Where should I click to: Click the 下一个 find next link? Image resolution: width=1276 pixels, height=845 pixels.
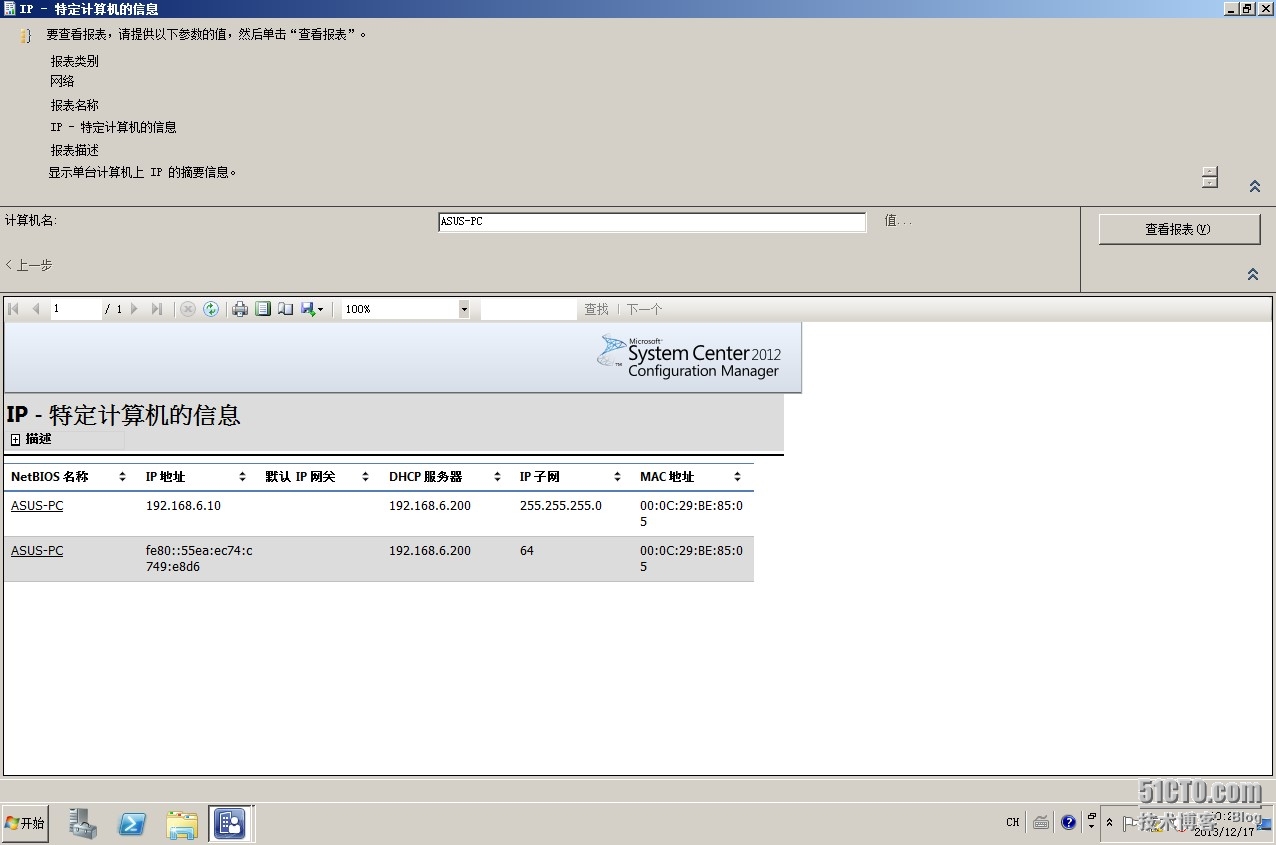pos(644,309)
